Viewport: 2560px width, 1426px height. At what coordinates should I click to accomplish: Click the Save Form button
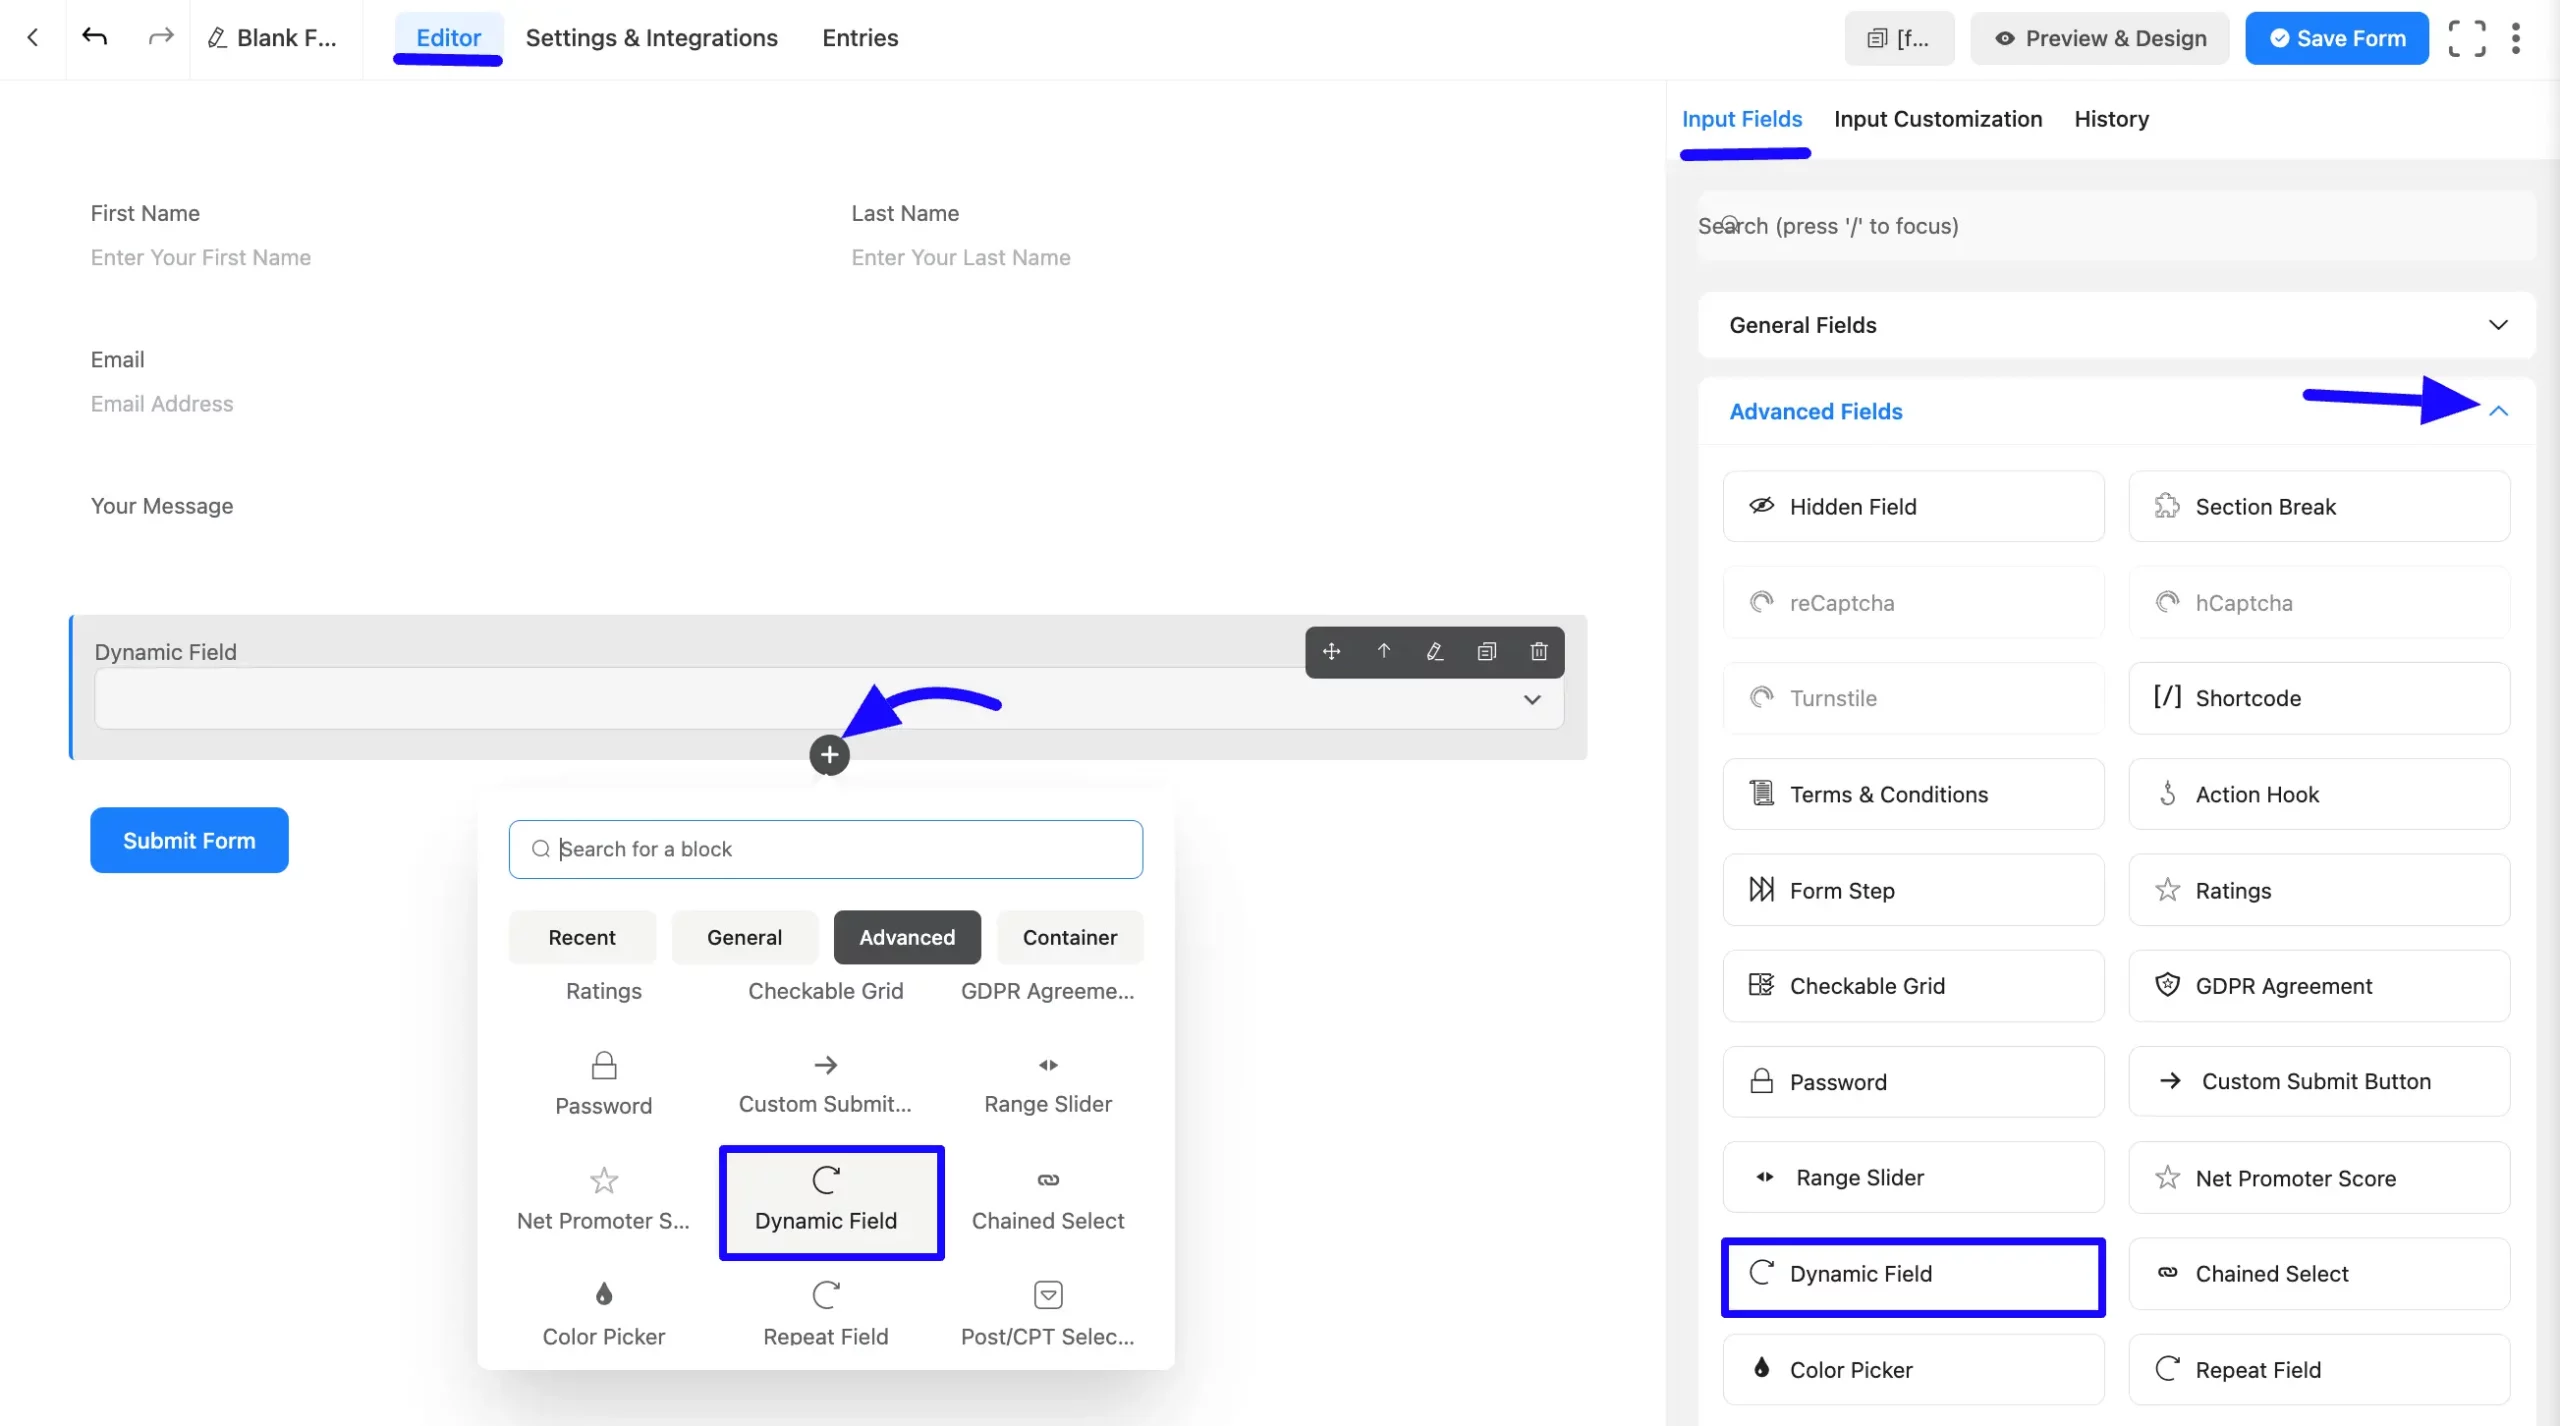pyautogui.click(x=2337, y=38)
